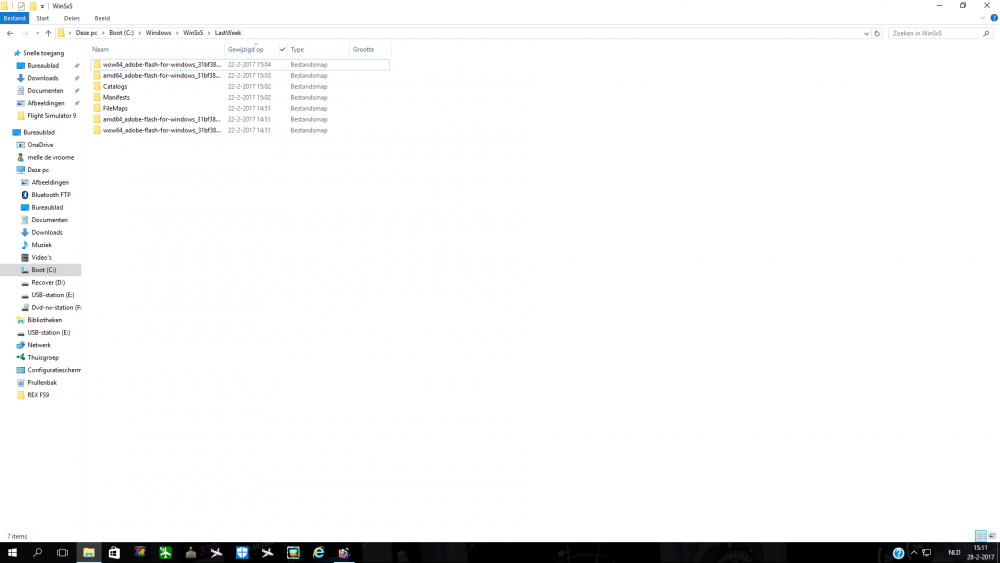Screen dimensions: 1000x563
Task: Select Deze pc in navigation tree
Action: [x=38, y=170]
